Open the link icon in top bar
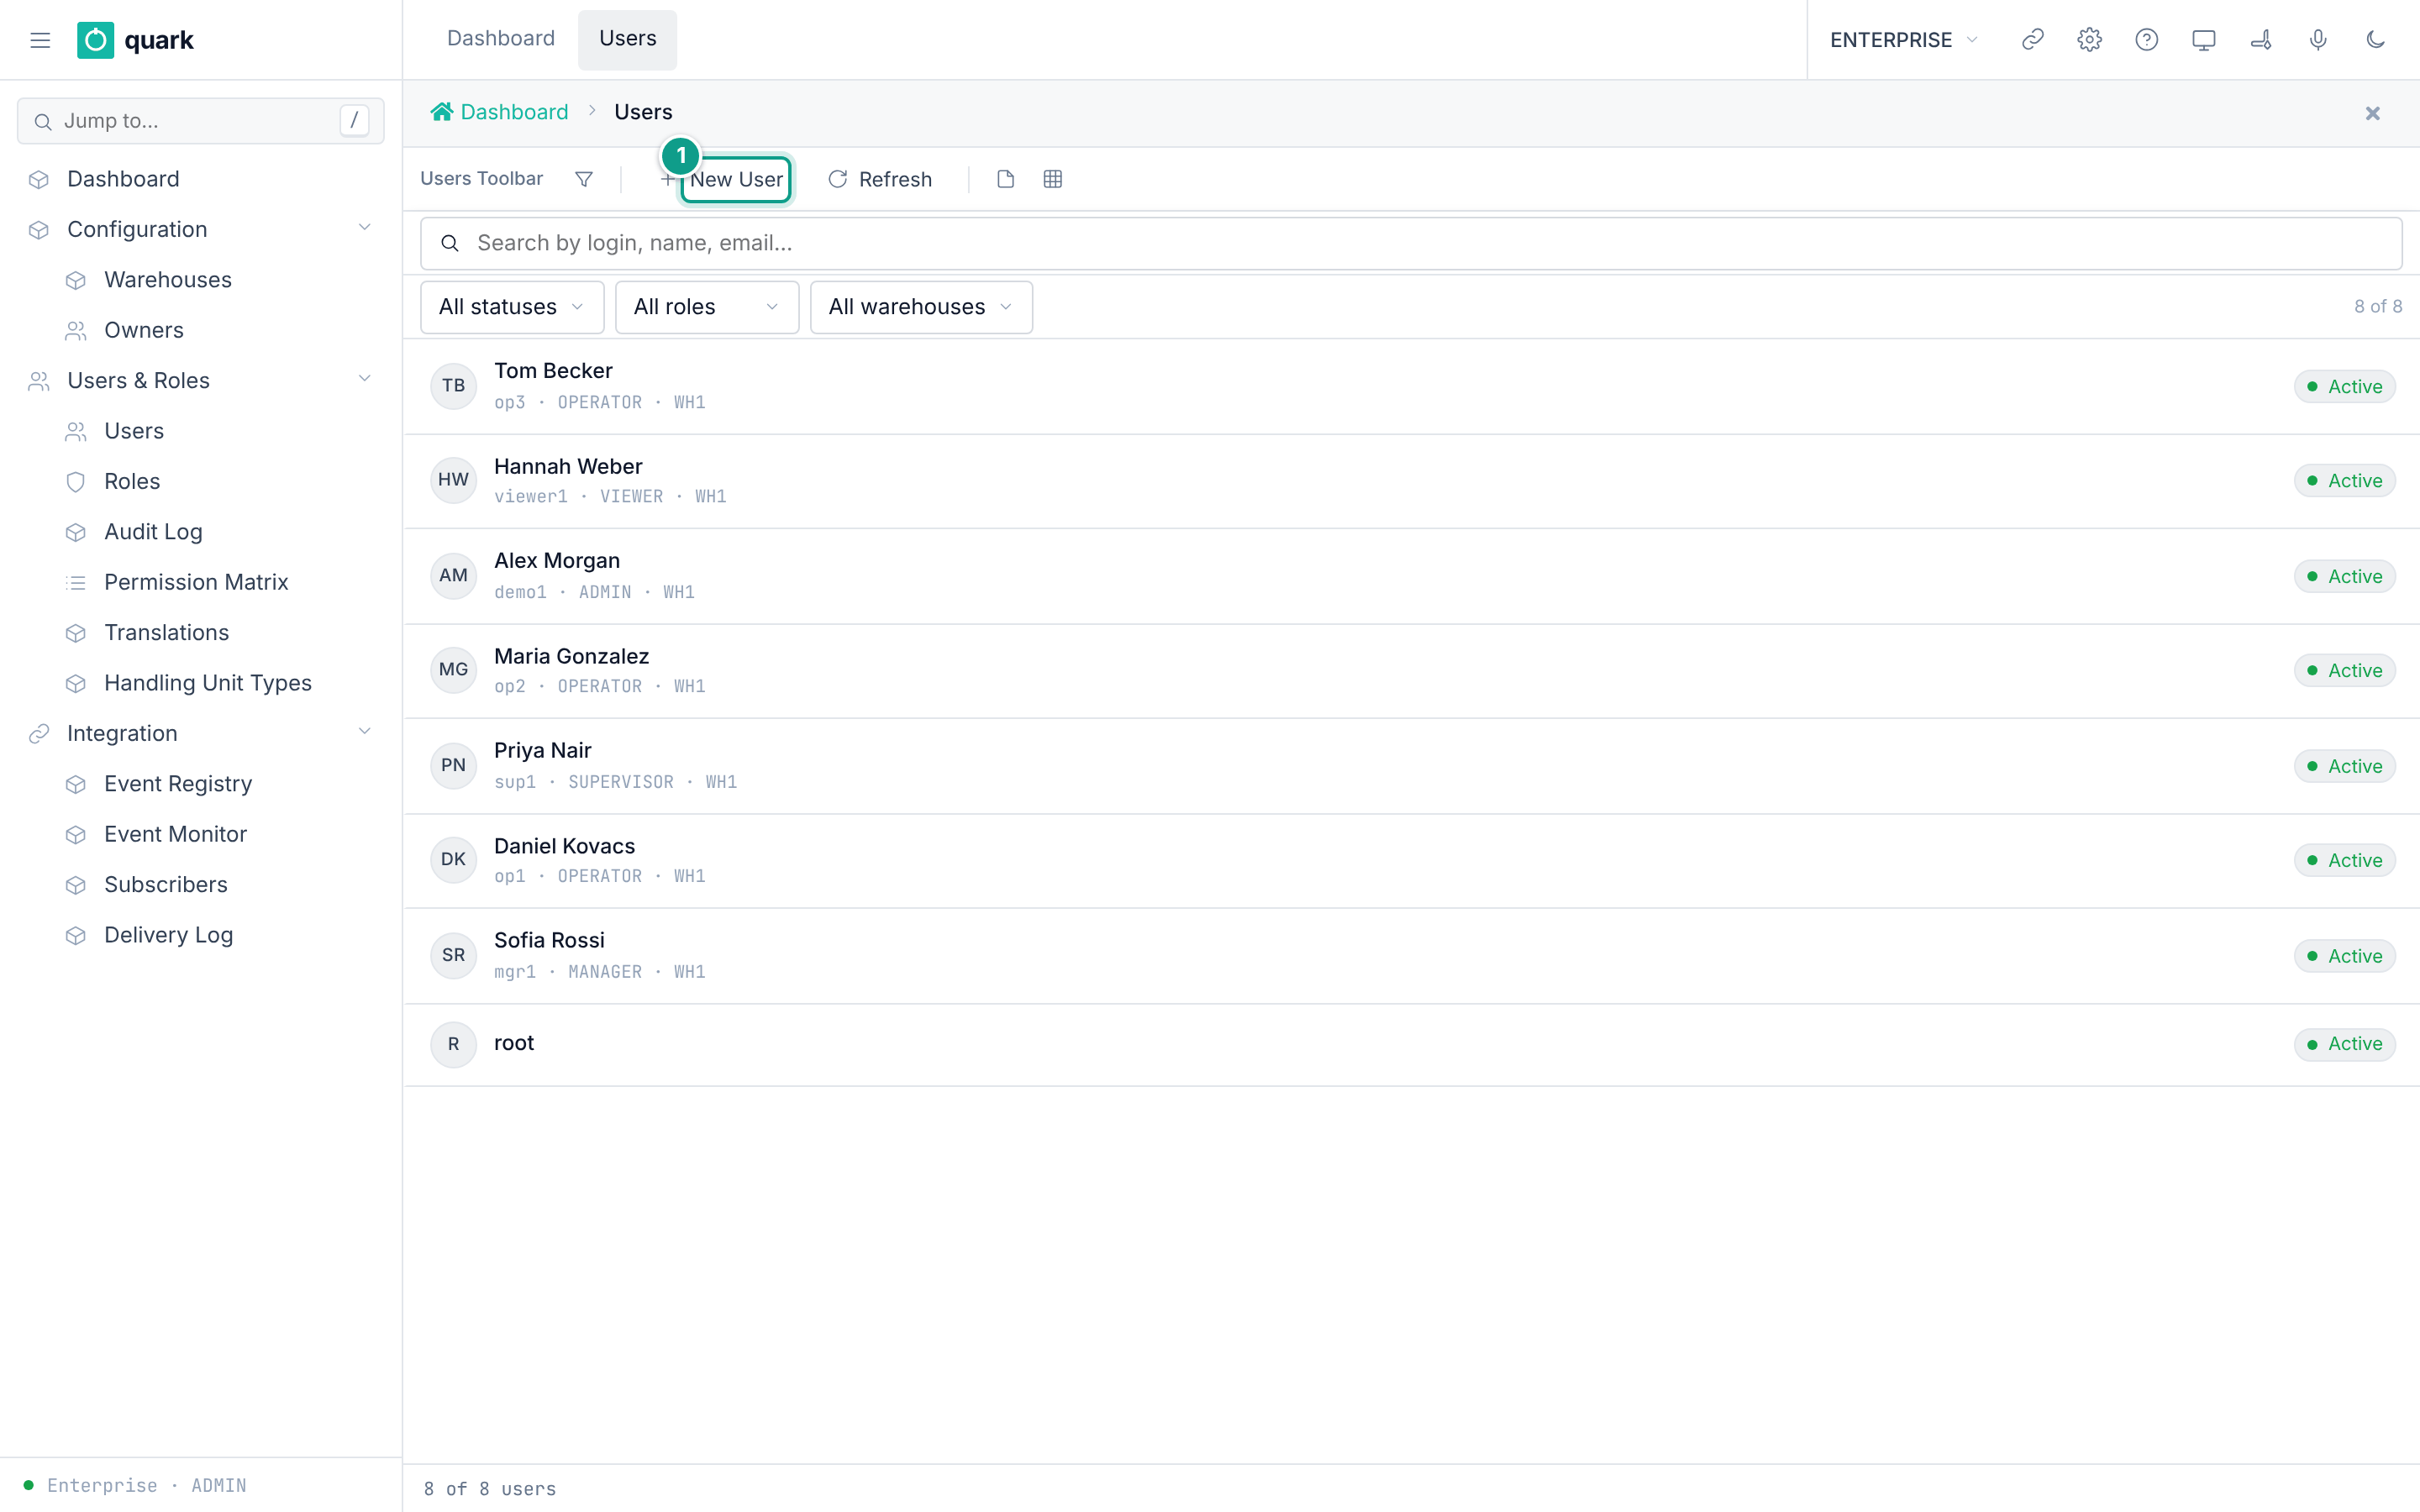The width and height of the screenshot is (2420, 1512). point(2032,40)
